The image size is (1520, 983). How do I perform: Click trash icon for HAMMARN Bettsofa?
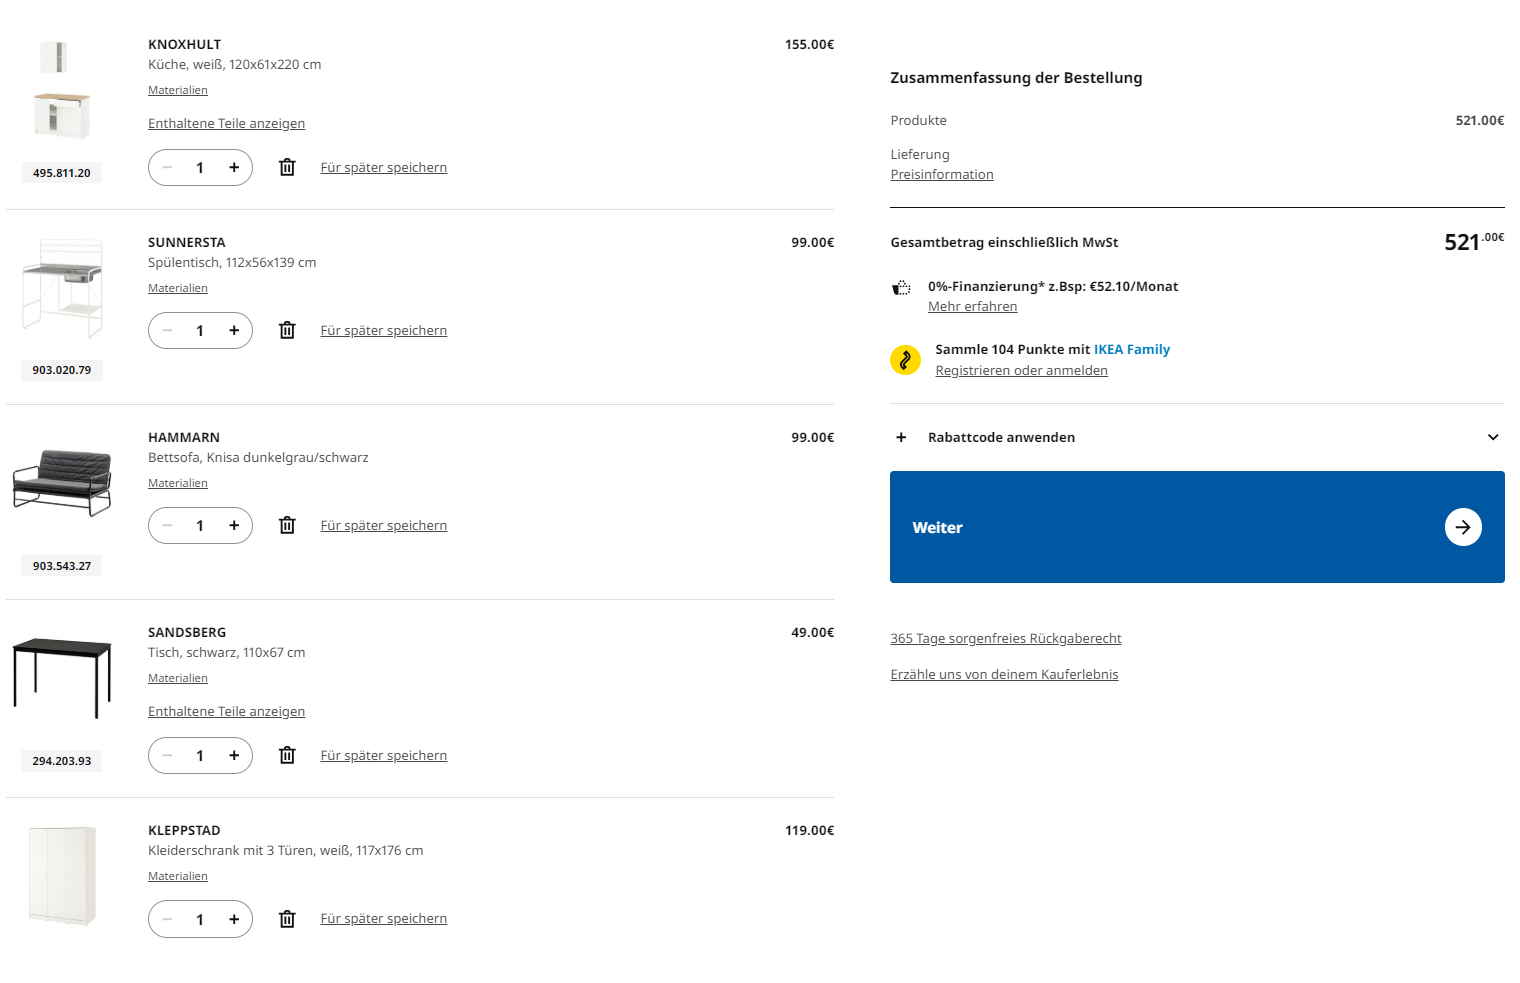(x=287, y=525)
